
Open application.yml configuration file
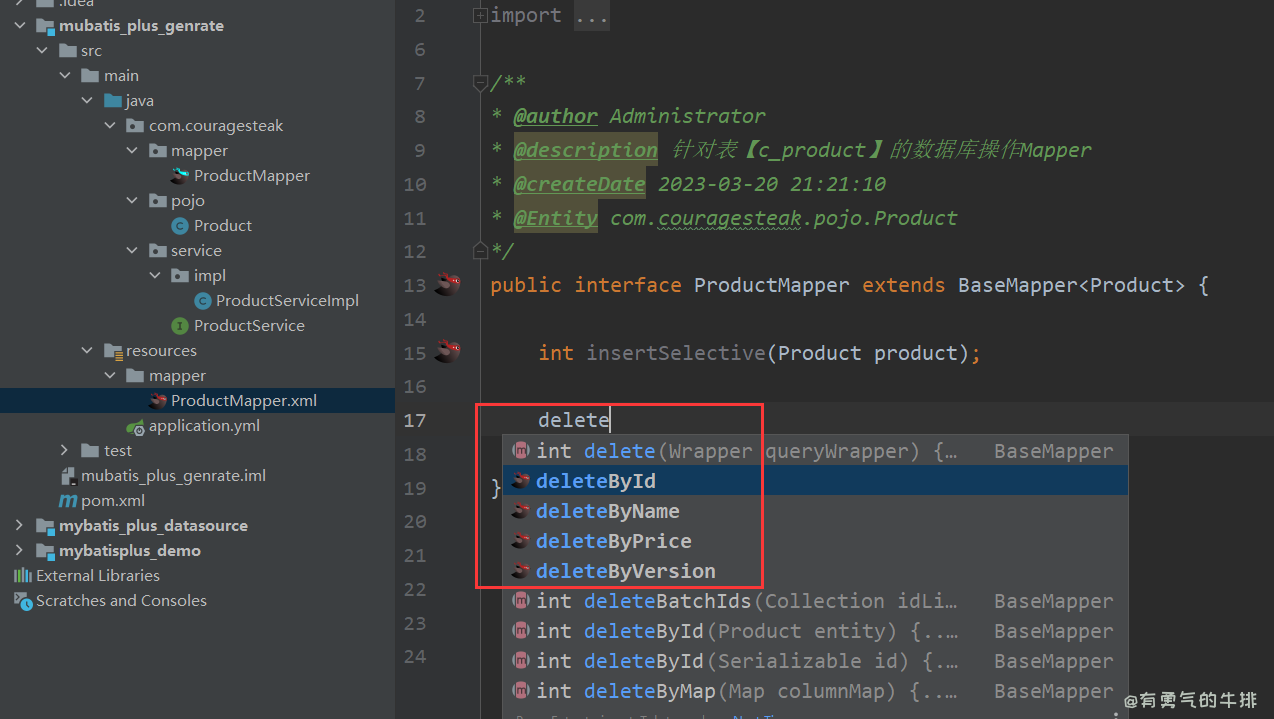tap(204, 426)
